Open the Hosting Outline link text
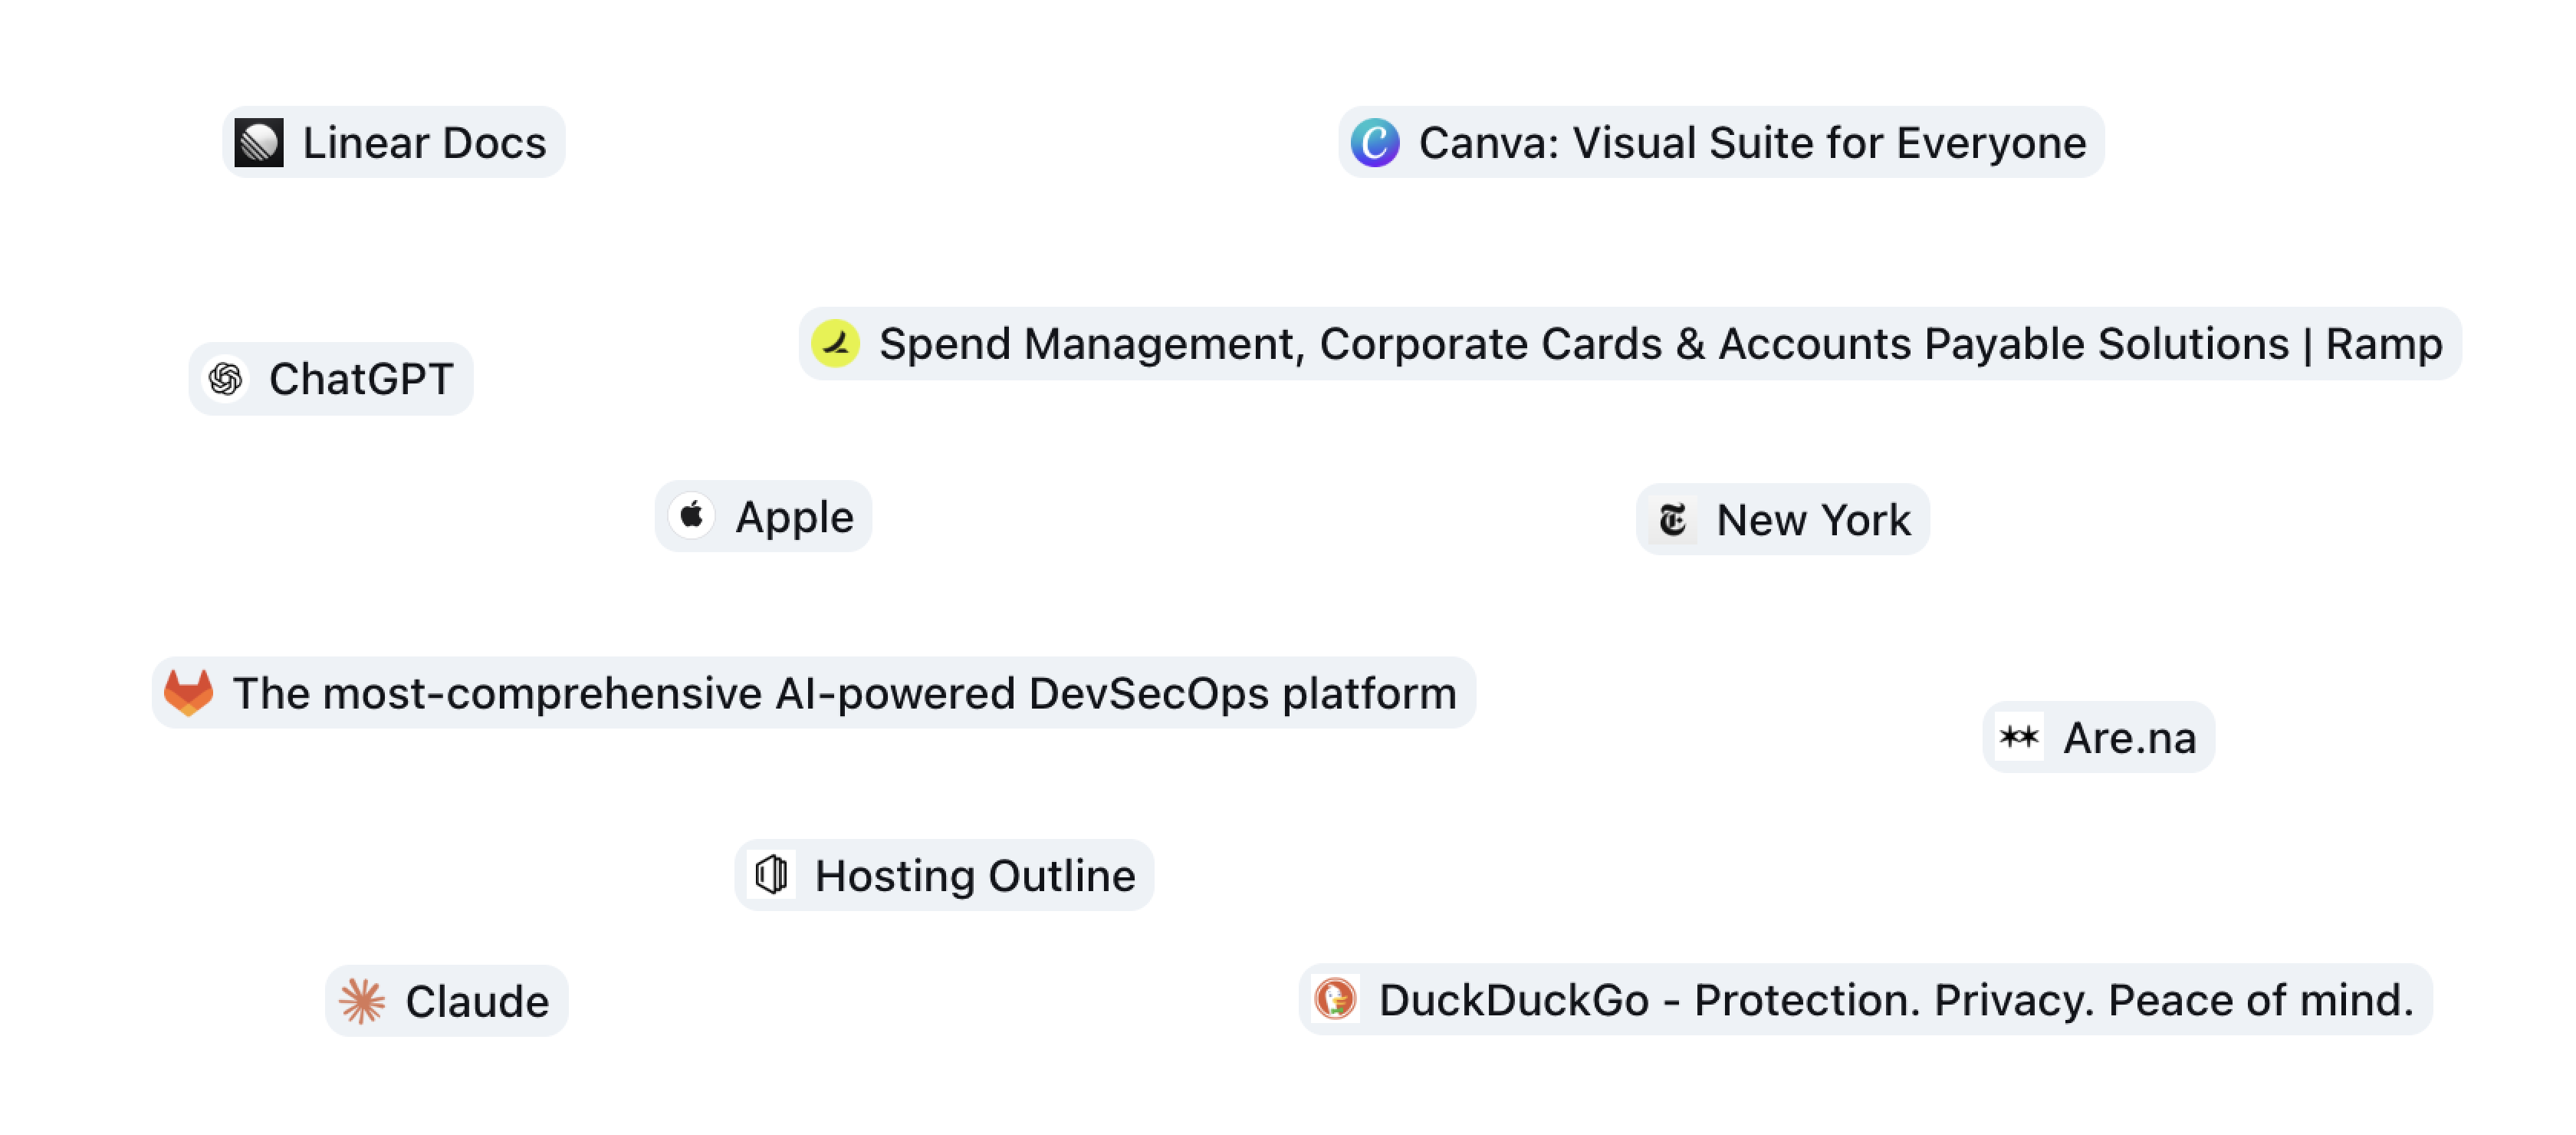The height and width of the screenshot is (1135, 2576). (975, 875)
